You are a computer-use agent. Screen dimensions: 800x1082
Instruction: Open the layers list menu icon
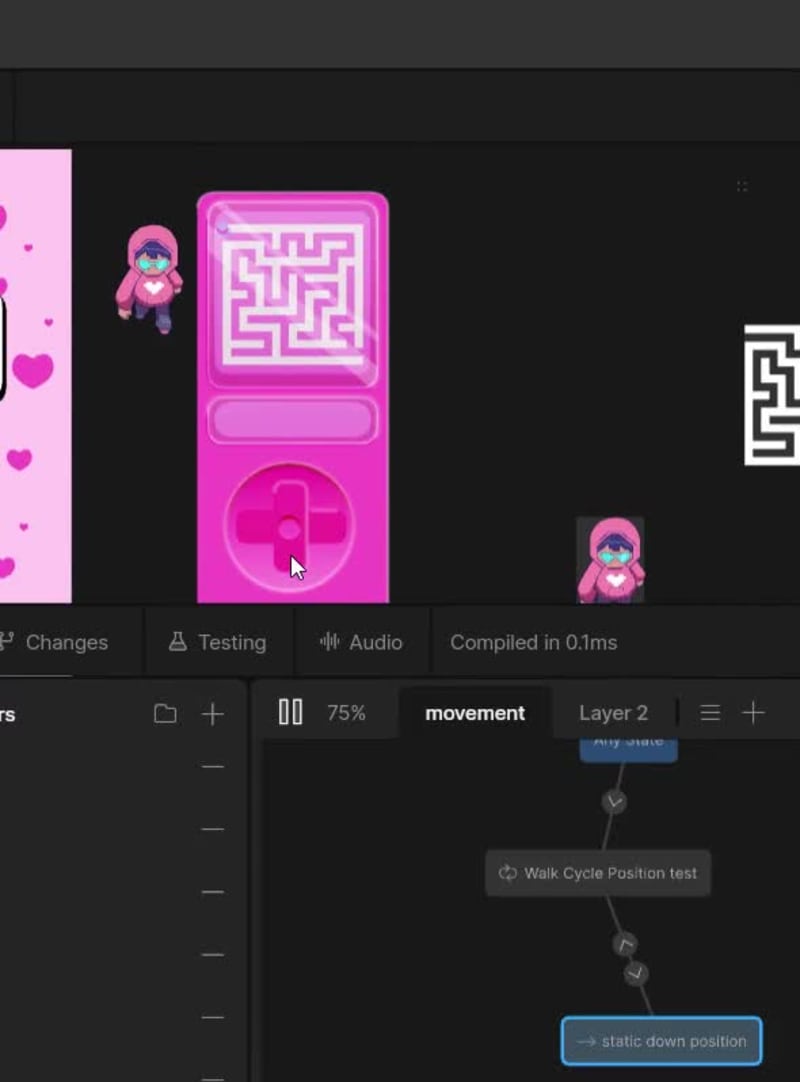point(710,713)
